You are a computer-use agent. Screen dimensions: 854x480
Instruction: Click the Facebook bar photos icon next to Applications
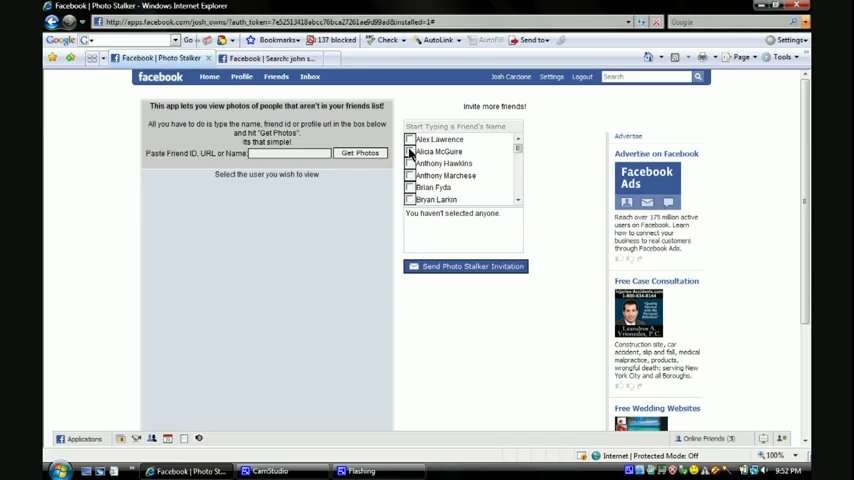pos(120,438)
